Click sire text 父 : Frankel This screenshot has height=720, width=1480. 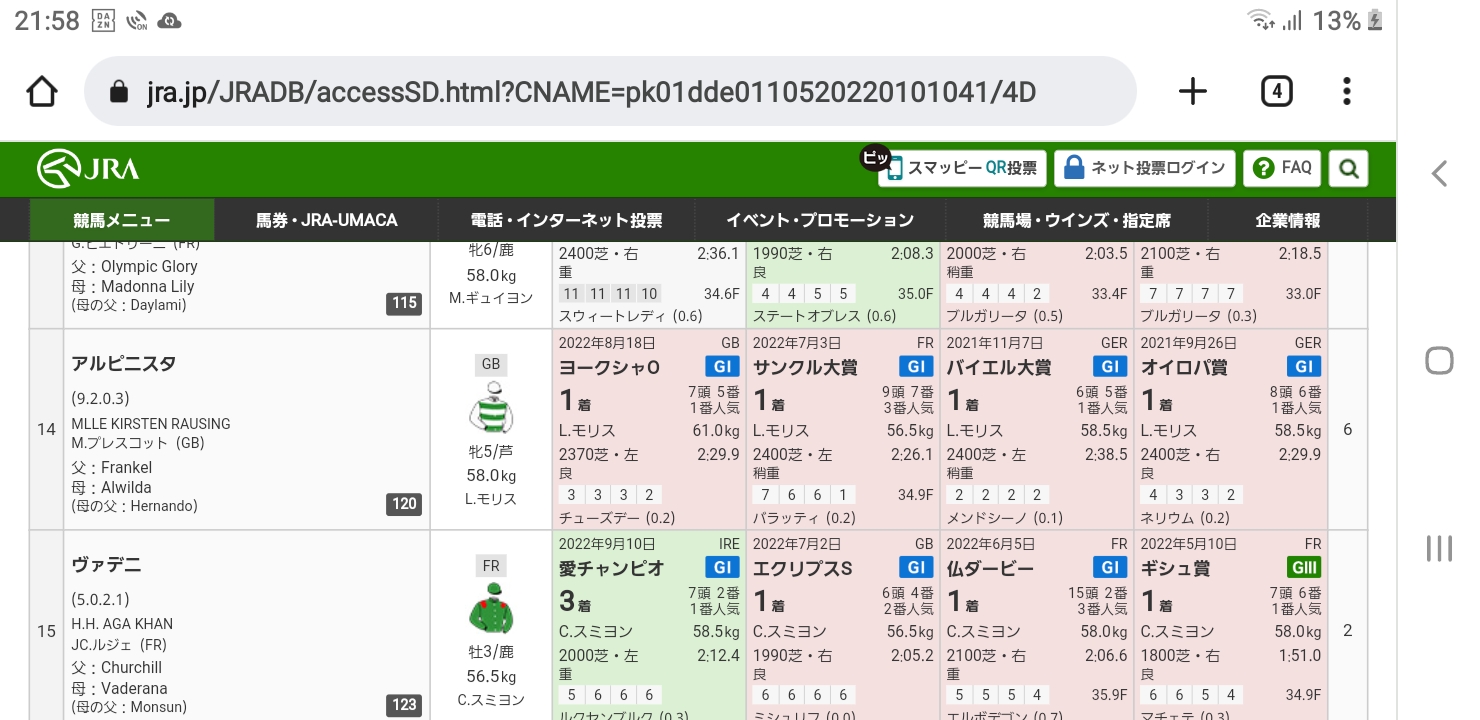[x=112, y=467]
